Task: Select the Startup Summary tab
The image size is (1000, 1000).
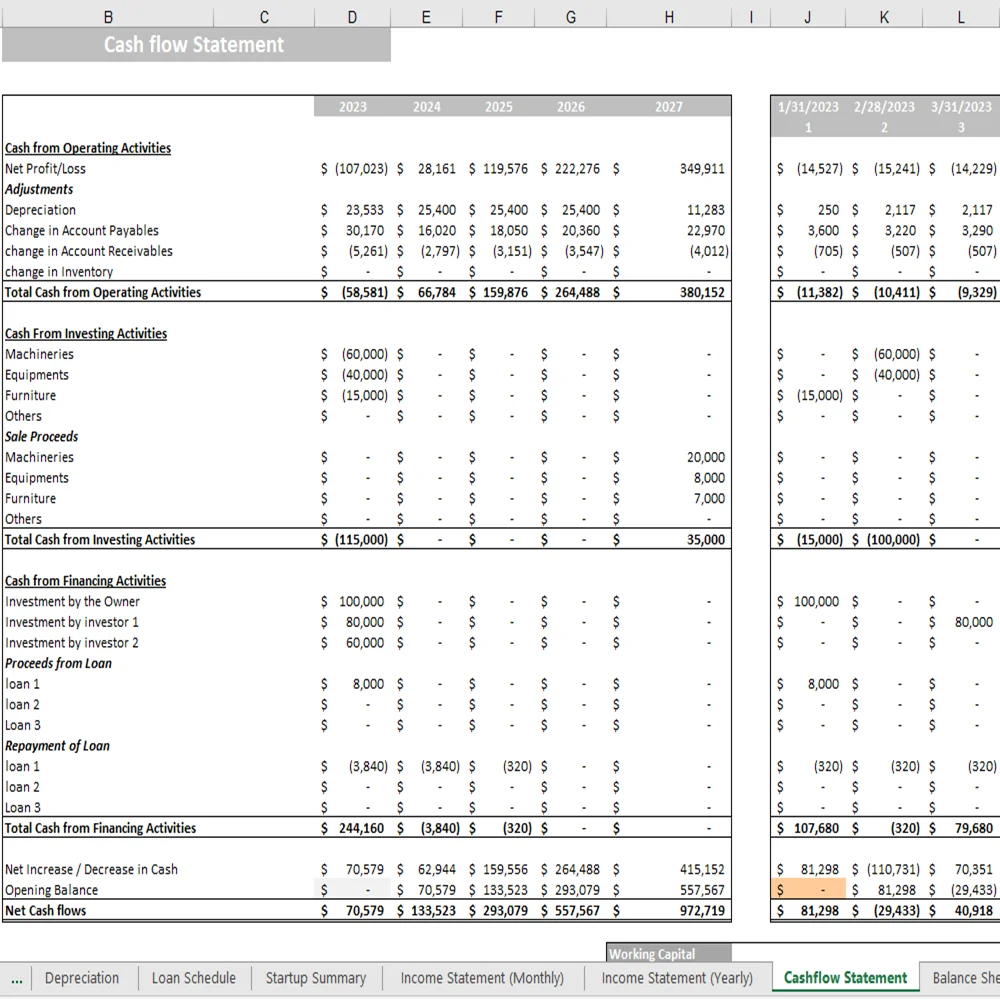Action: [316, 978]
